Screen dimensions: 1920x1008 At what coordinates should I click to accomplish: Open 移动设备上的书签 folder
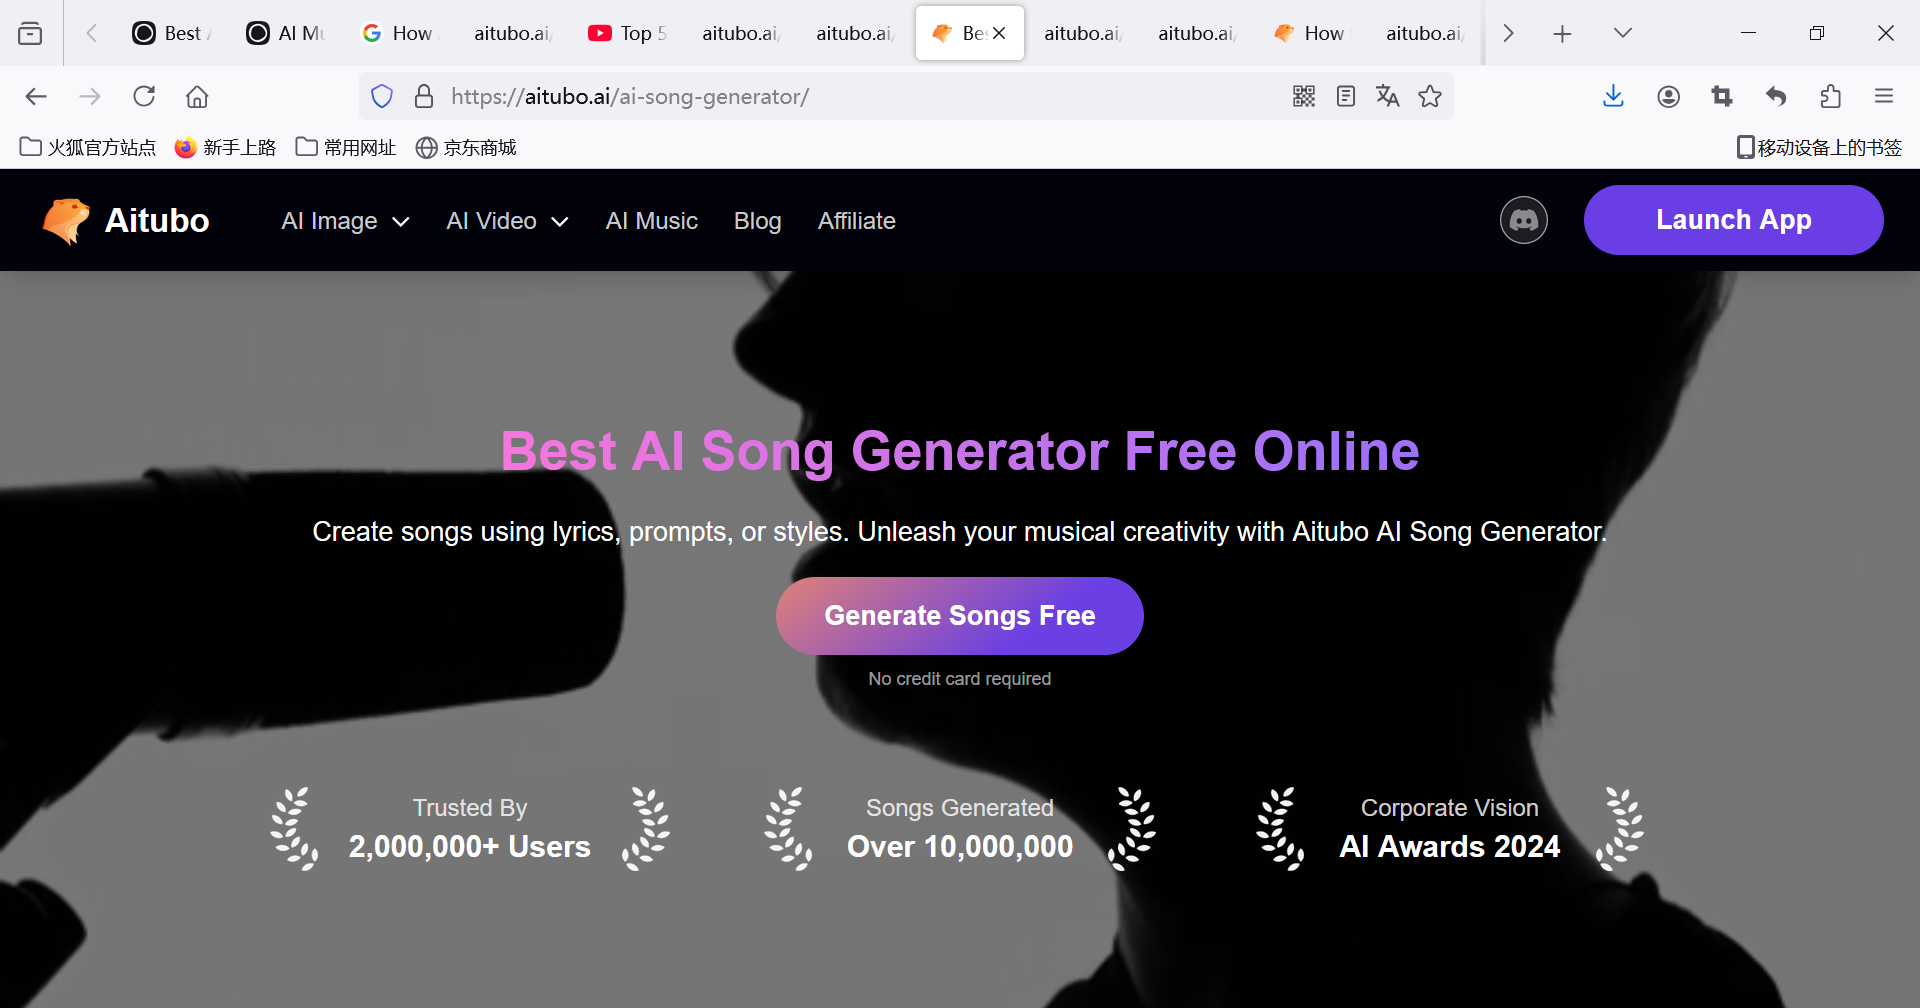click(x=1819, y=147)
